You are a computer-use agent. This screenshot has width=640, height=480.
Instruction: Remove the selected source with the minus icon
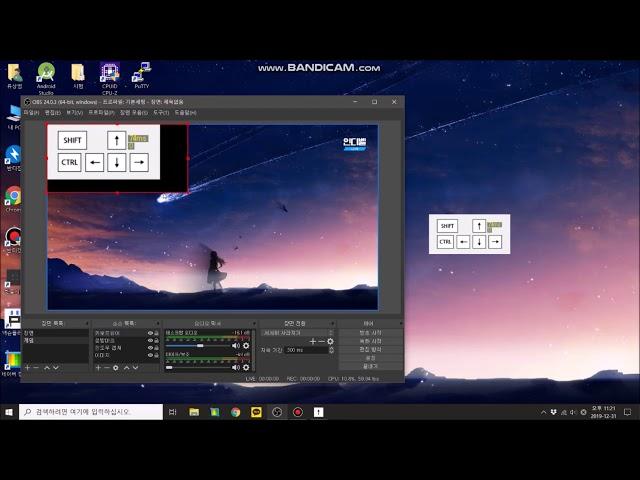coord(107,368)
